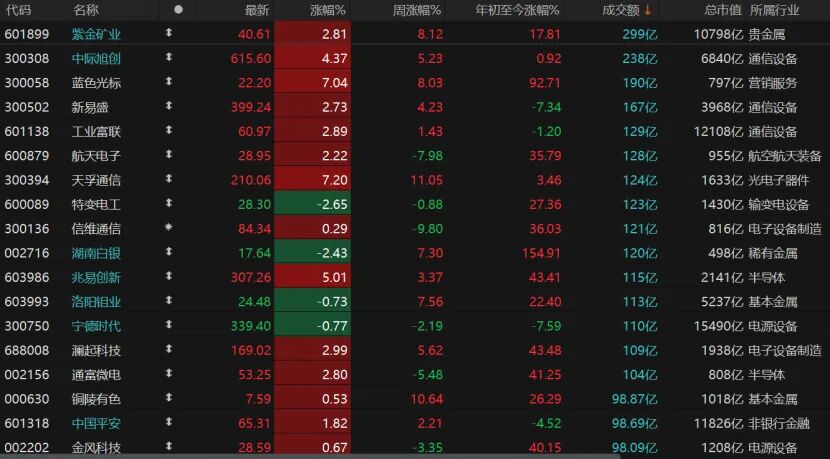
Task: Click the marker icon in 特变电工 row
Action: 169,203
